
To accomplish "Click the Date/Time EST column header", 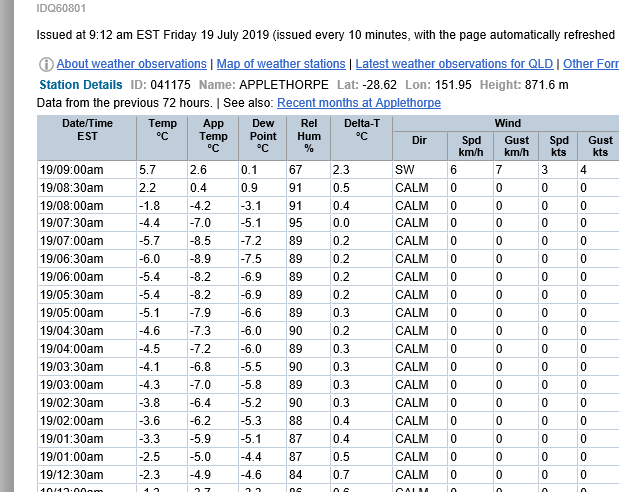I will coord(87,137).
